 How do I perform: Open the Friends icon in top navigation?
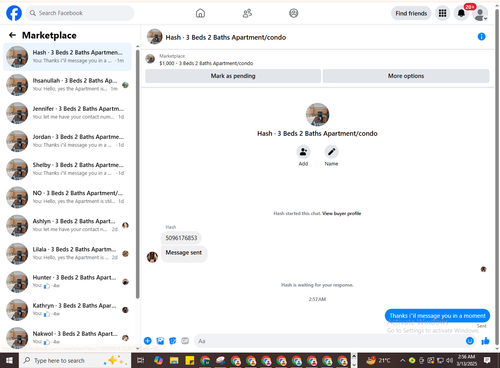click(x=247, y=13)
